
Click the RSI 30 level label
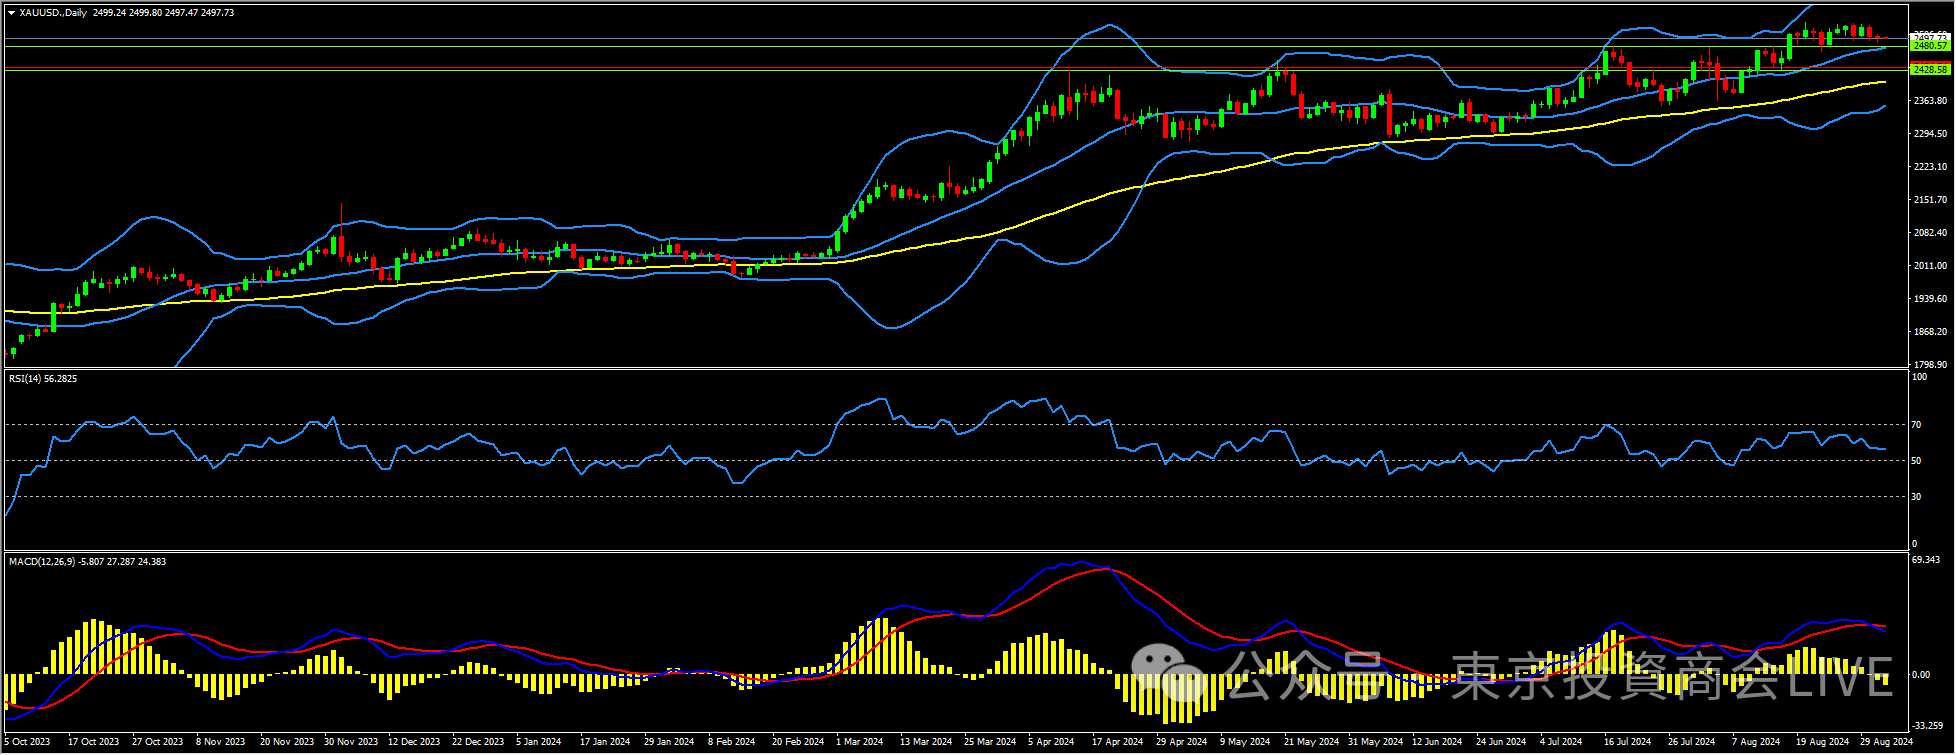(x=1916, y=497)
